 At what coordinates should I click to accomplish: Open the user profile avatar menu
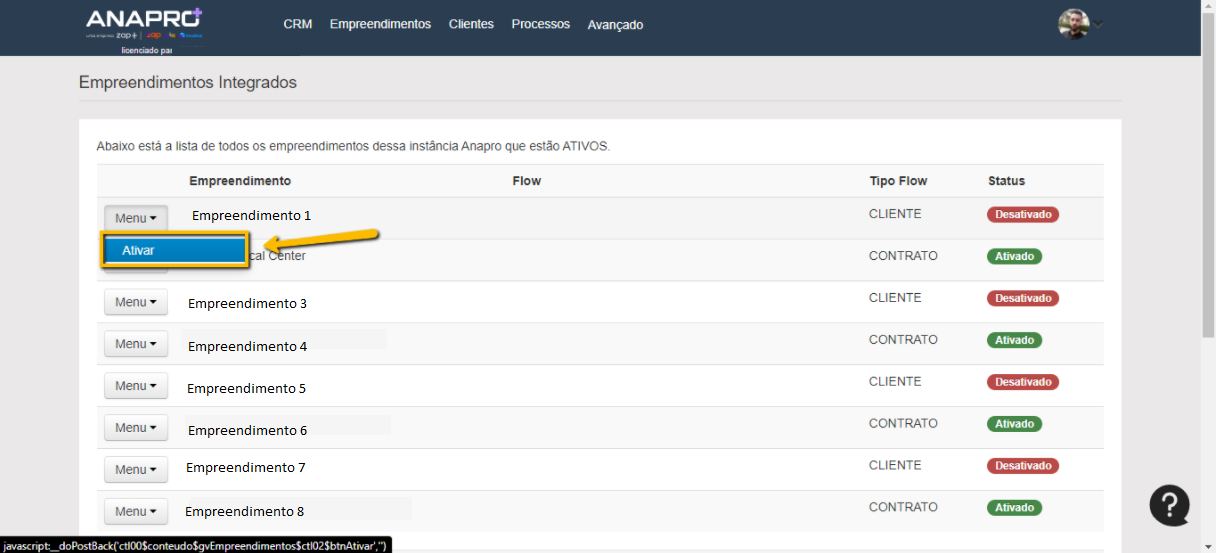(1074, 24)
